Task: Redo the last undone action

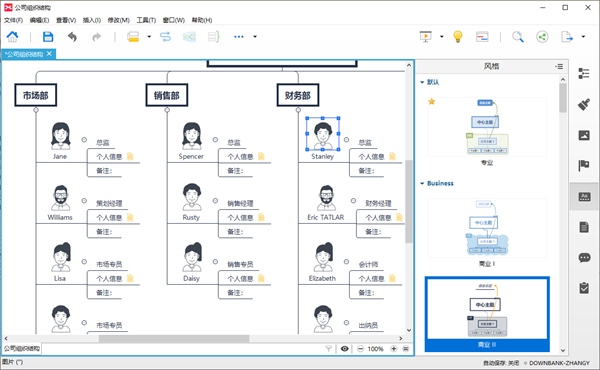Action: click(96, 37)
